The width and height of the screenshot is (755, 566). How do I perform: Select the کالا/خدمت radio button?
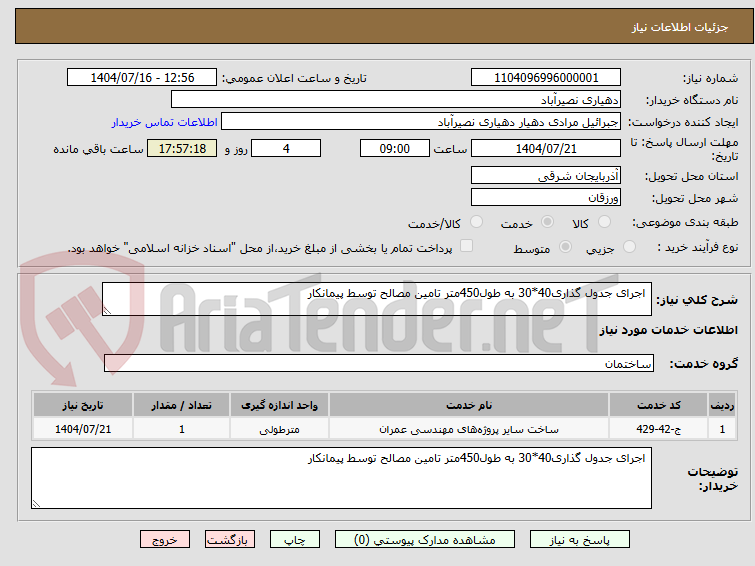point(476,222)
